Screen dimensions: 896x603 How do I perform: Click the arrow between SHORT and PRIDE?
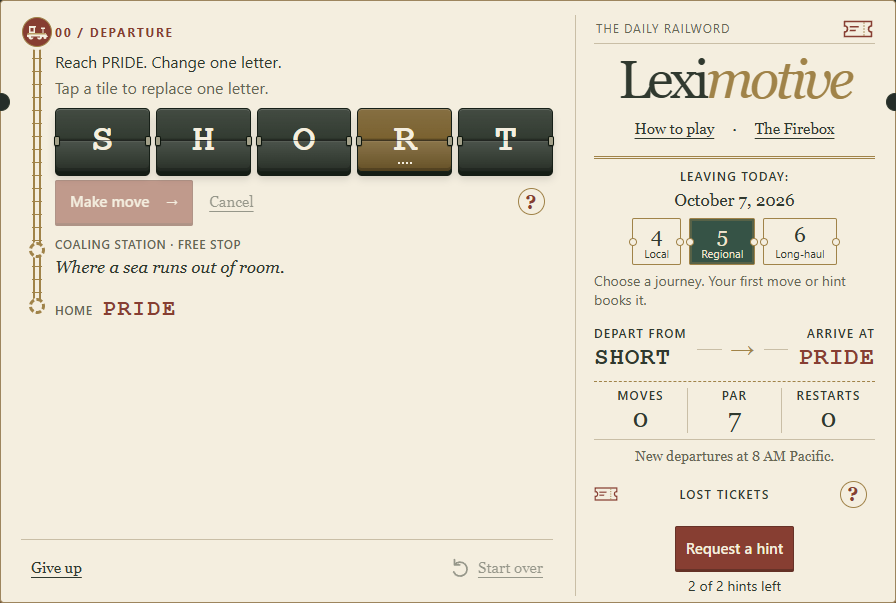pos(742,350)
